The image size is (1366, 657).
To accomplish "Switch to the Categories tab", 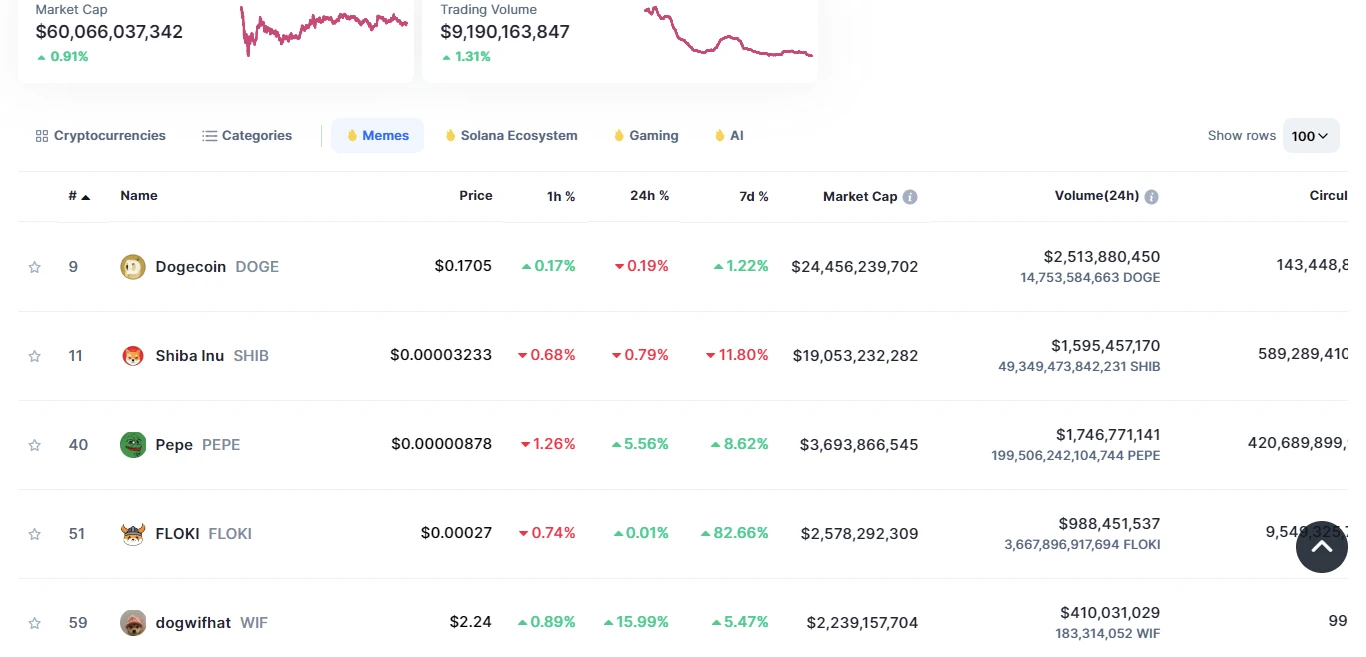I will tap(247, 136).
